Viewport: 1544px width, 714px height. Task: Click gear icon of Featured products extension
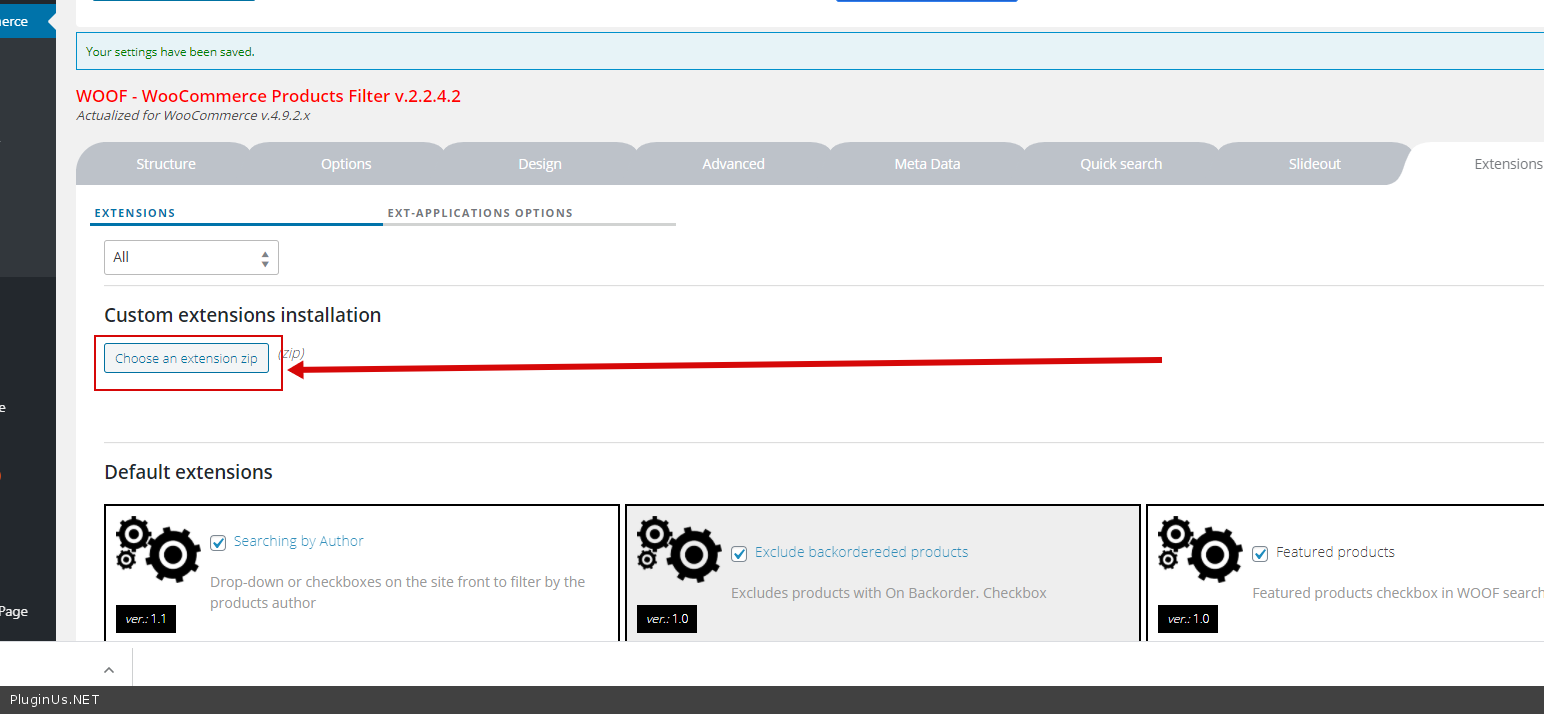coord(1200,549)
